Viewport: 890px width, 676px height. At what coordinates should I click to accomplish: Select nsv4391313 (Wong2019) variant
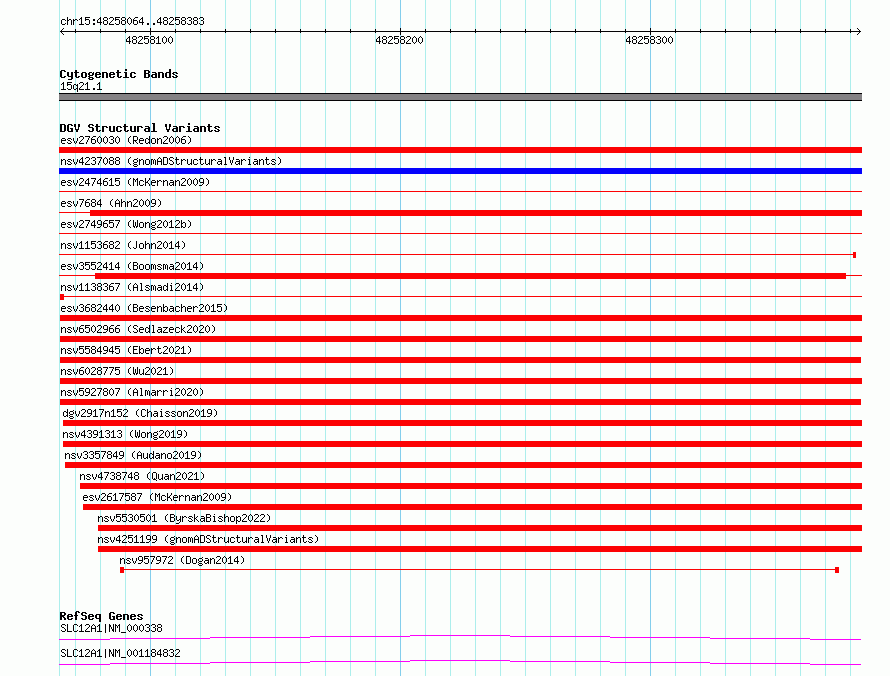click(x=125, y=434)
